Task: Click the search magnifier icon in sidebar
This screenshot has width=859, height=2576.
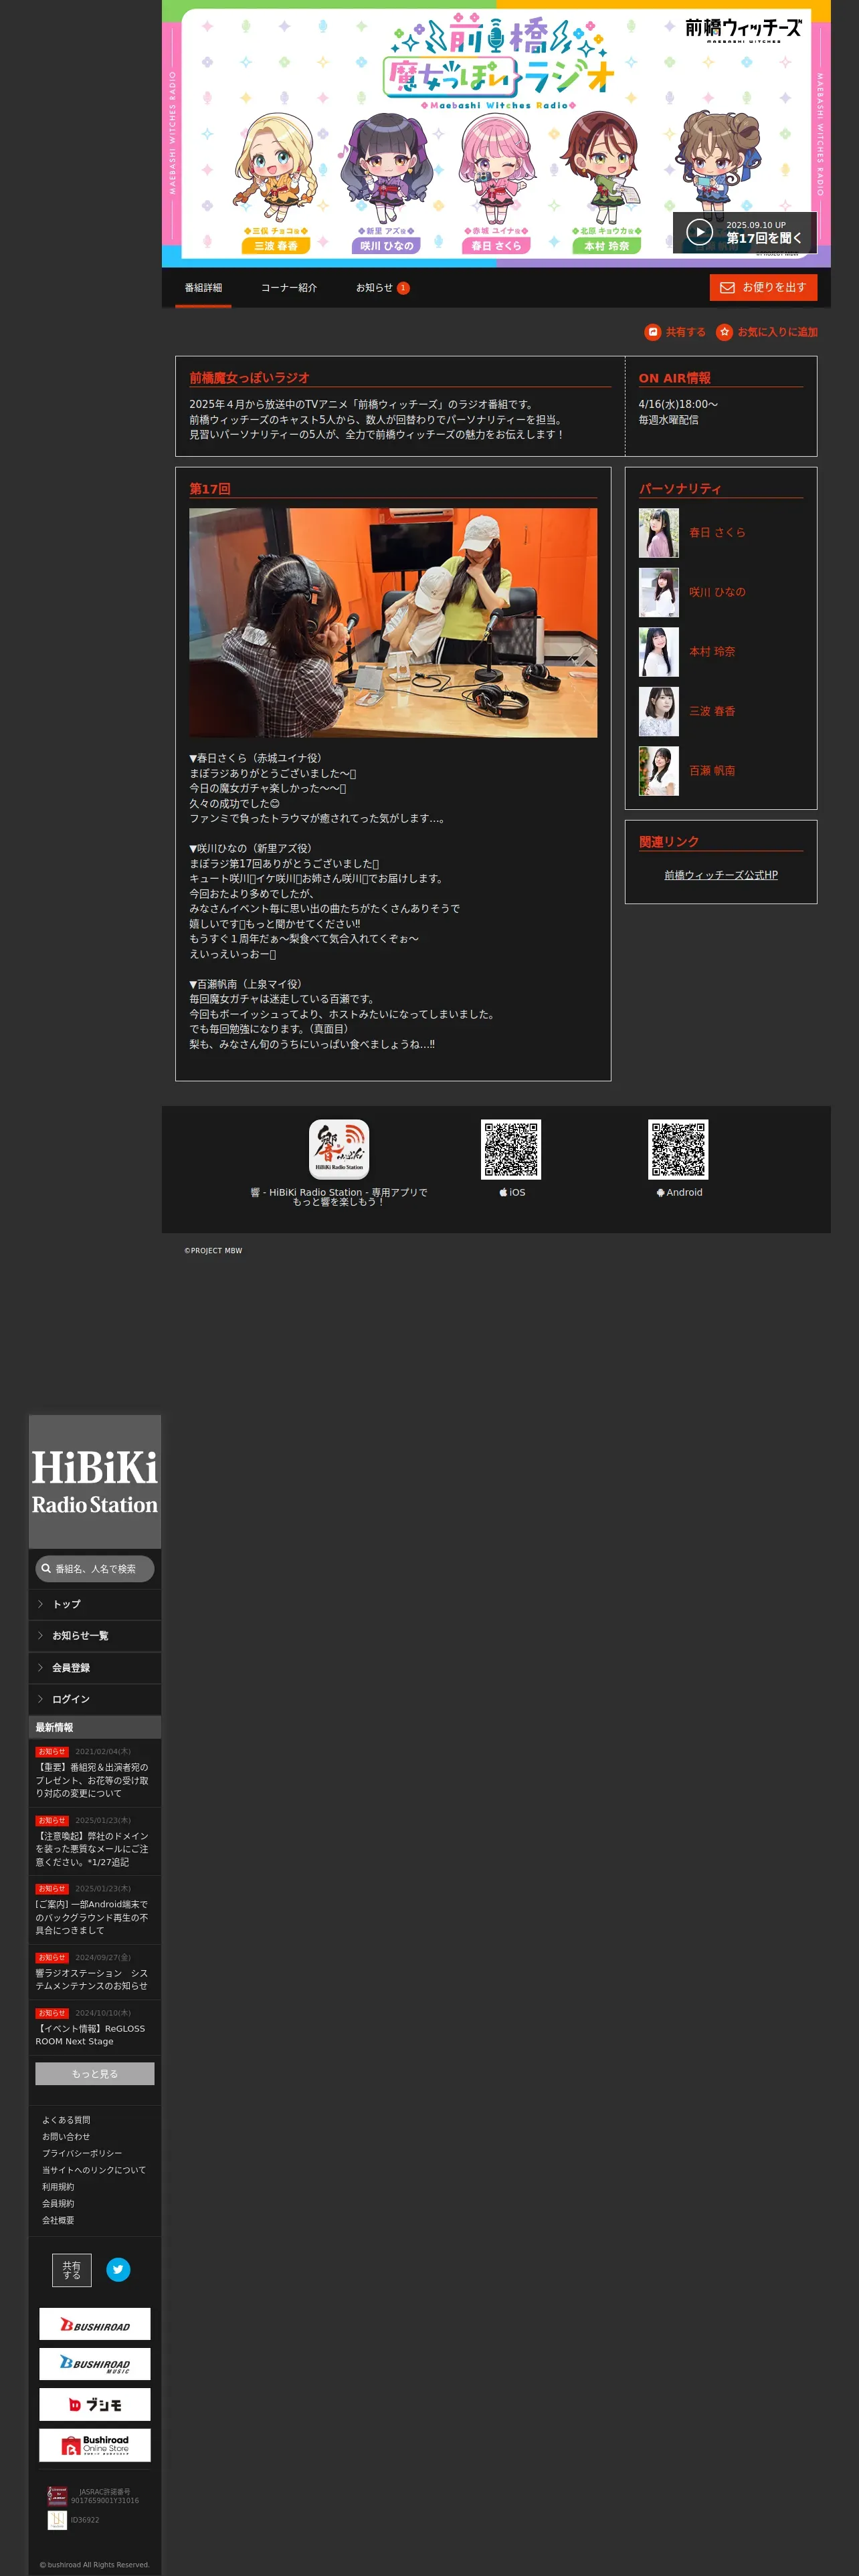Action: (46, 1569)
